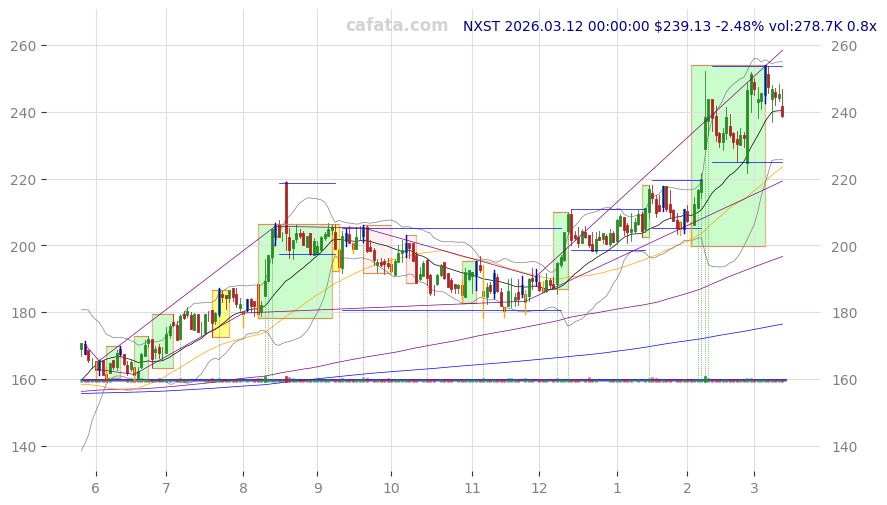Viewport: 887px width, 505px height.
Task: Click the green highlighted box between months 8 and 9
Action: point(295,271)
